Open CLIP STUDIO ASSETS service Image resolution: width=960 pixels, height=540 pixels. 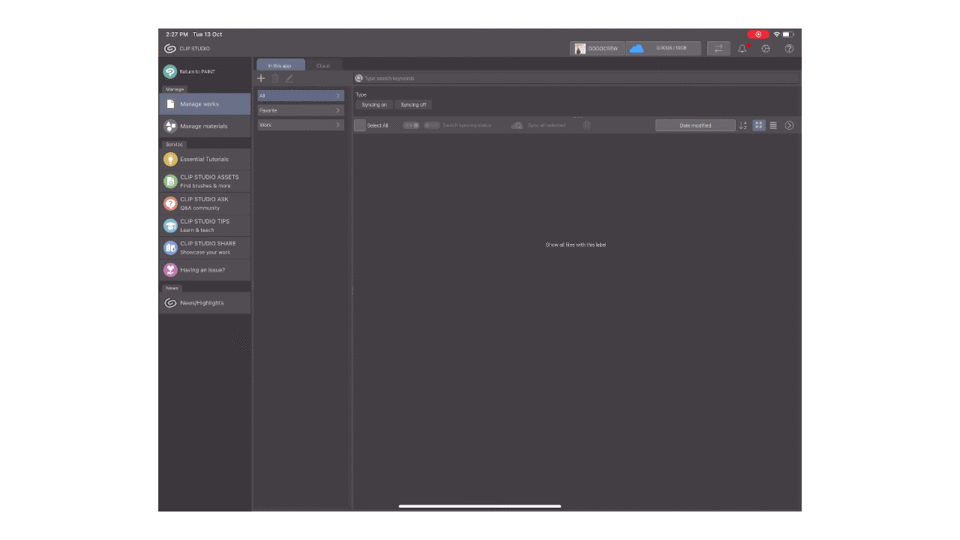[205, 181]
